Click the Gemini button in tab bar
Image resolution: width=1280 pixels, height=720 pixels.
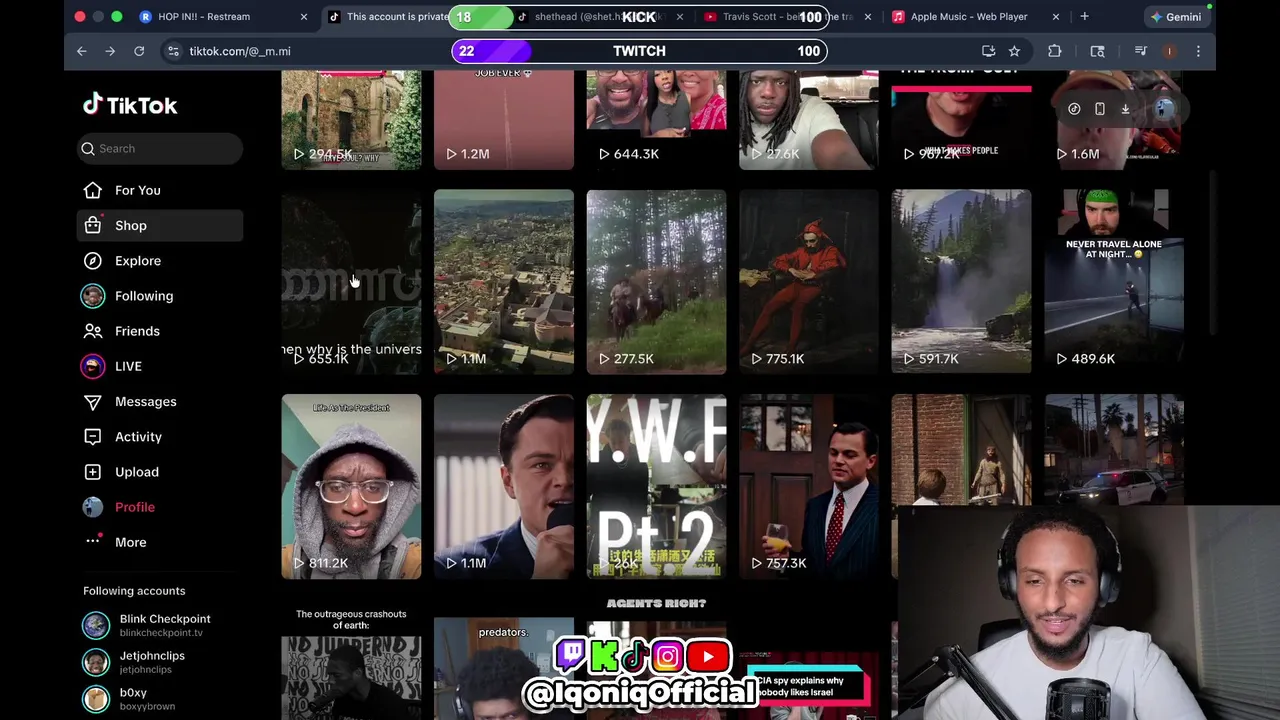click(x=1175, y=16)
